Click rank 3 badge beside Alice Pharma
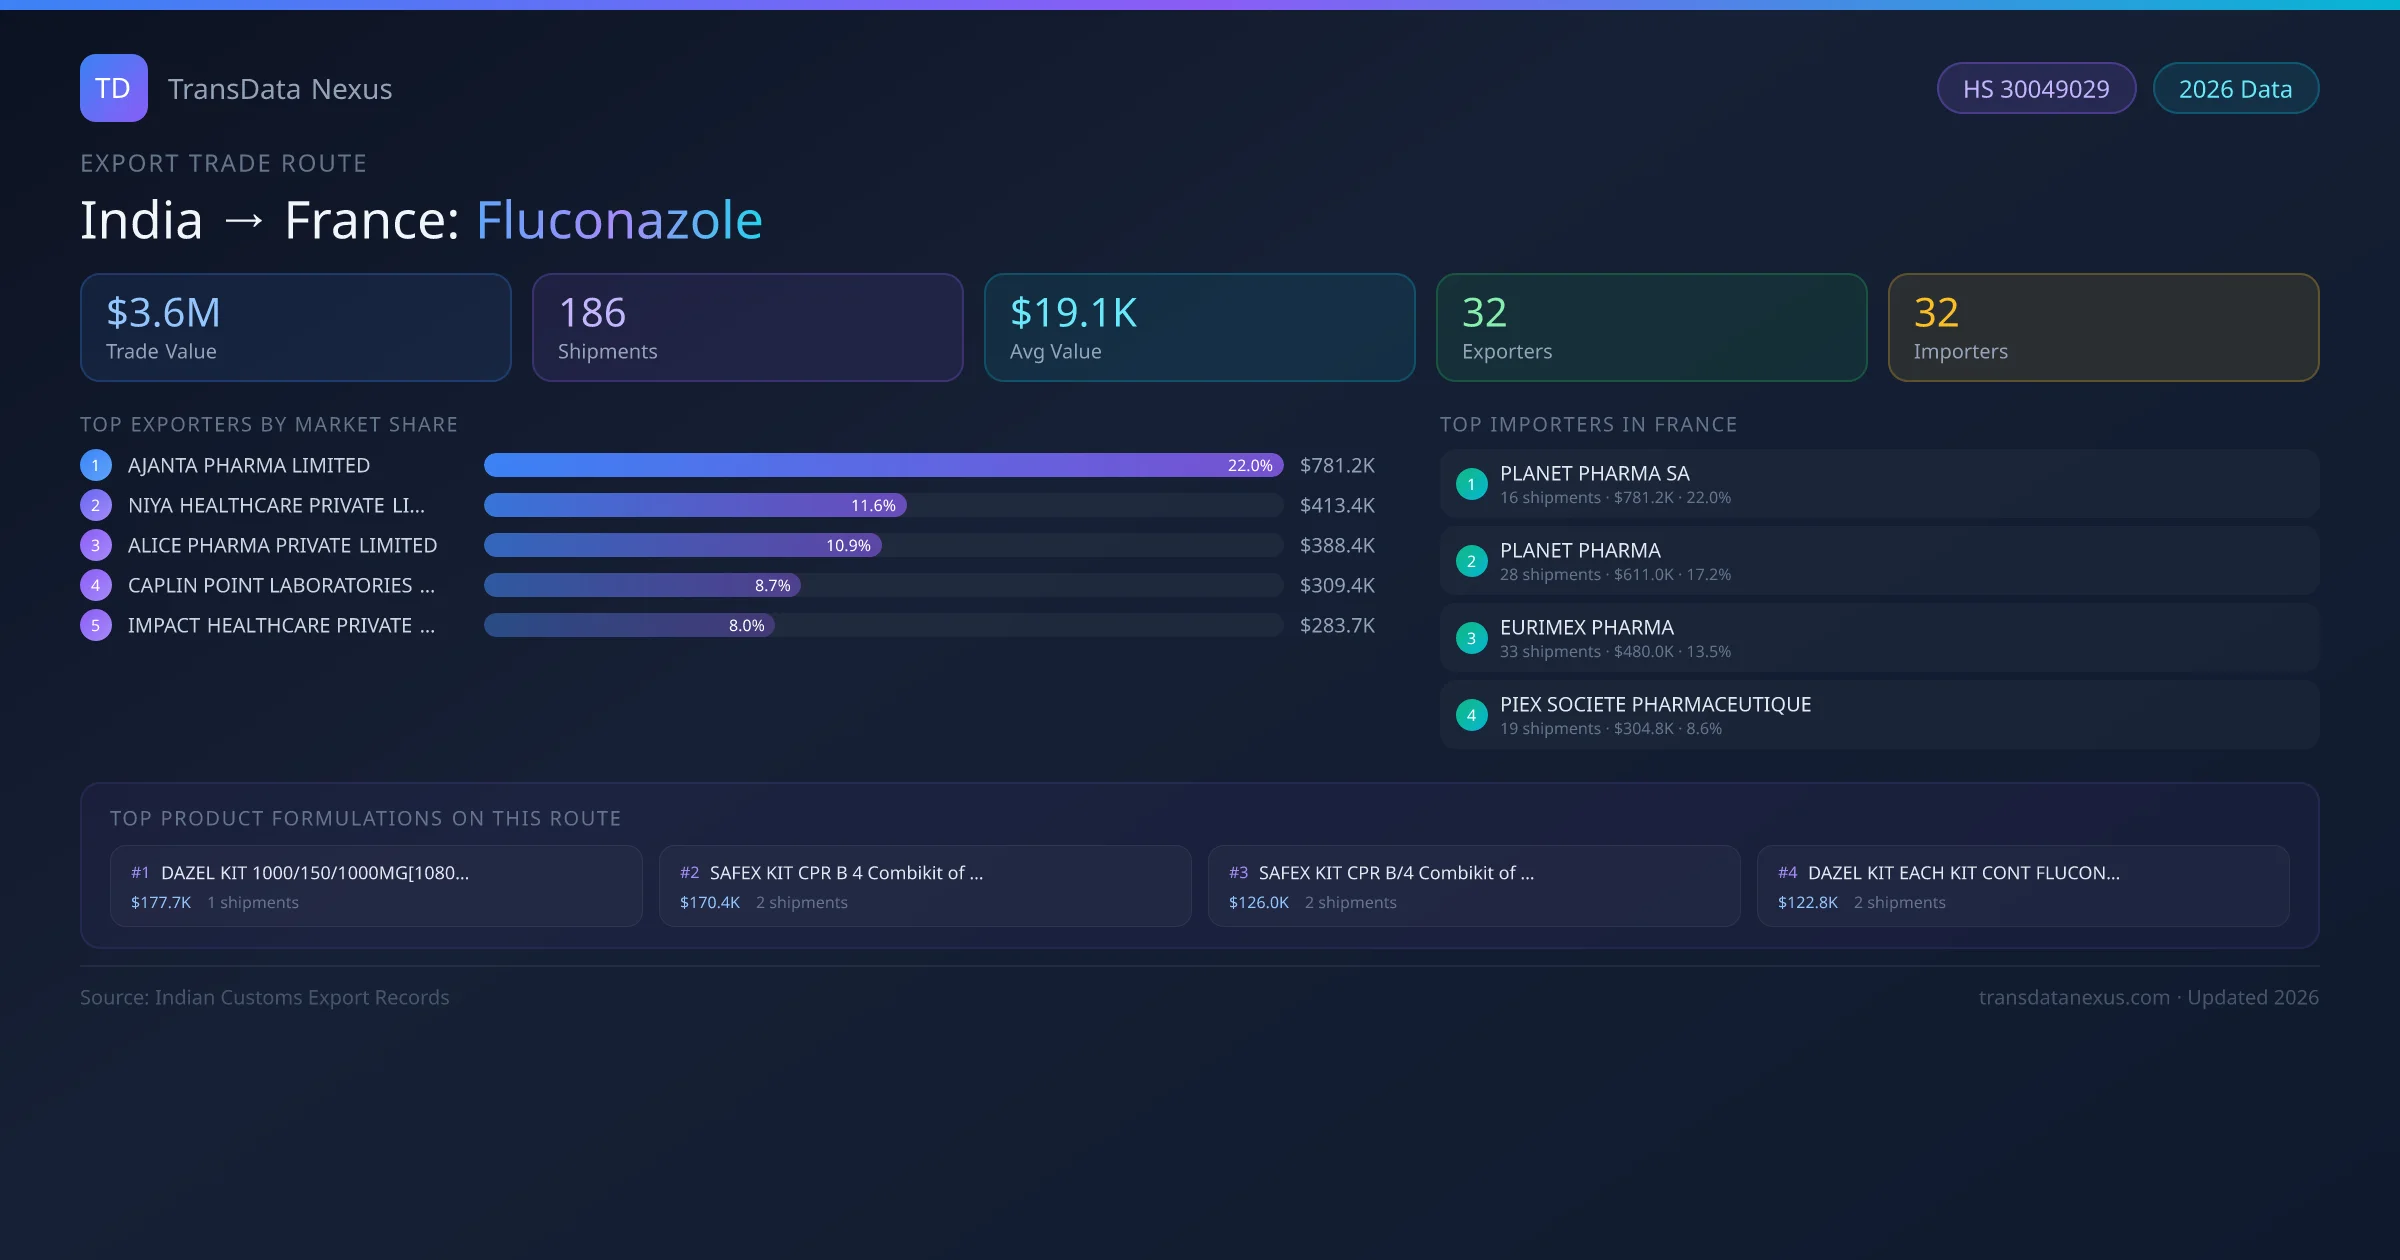Image resolution: width=2400 pixels, height=1260 pixels. click(96, 545)
